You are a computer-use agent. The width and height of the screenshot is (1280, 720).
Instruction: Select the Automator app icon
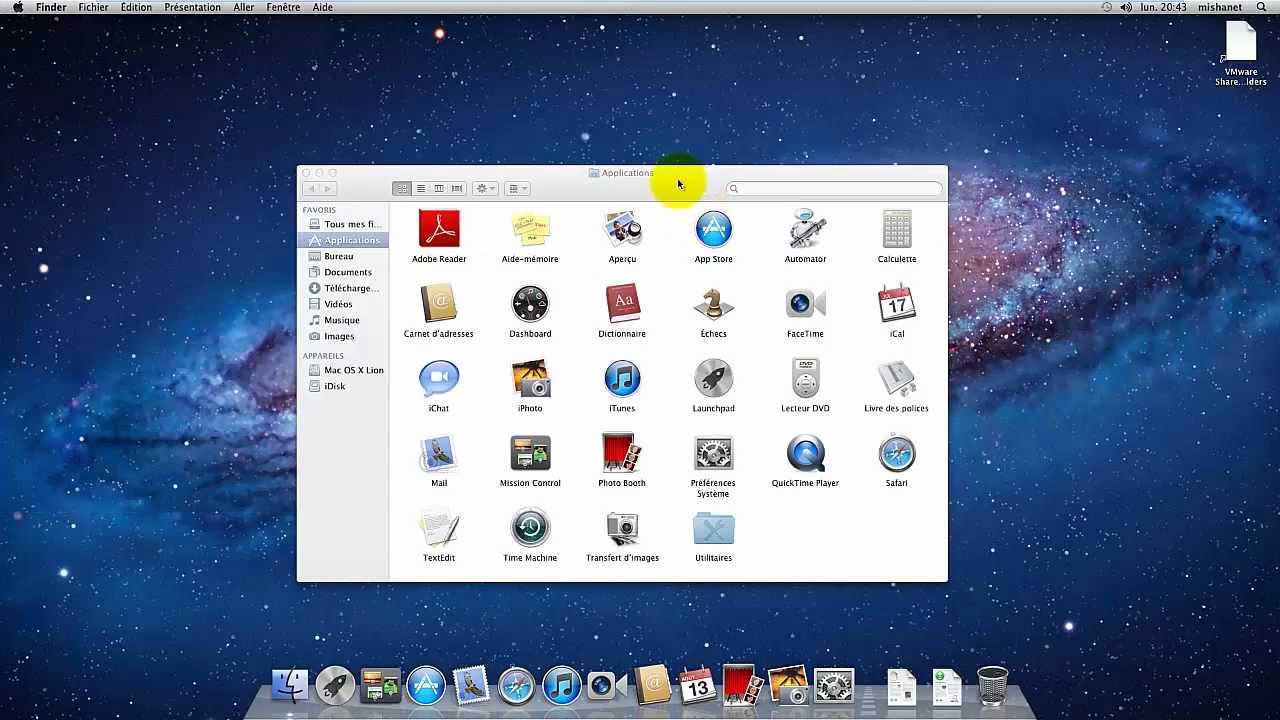click(x=805, y=230)
